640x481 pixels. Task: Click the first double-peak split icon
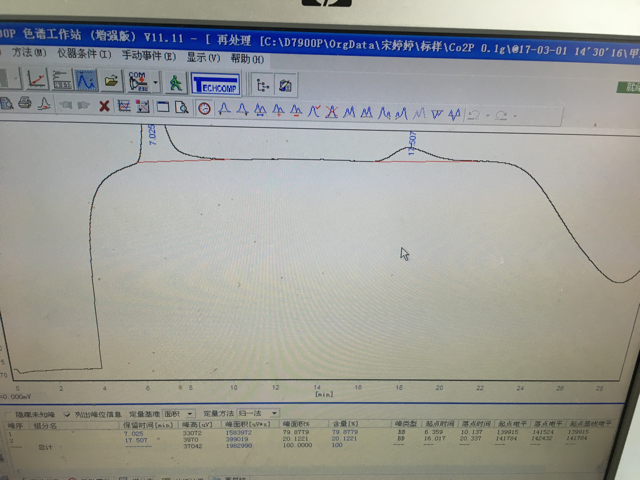coord(349,112)
